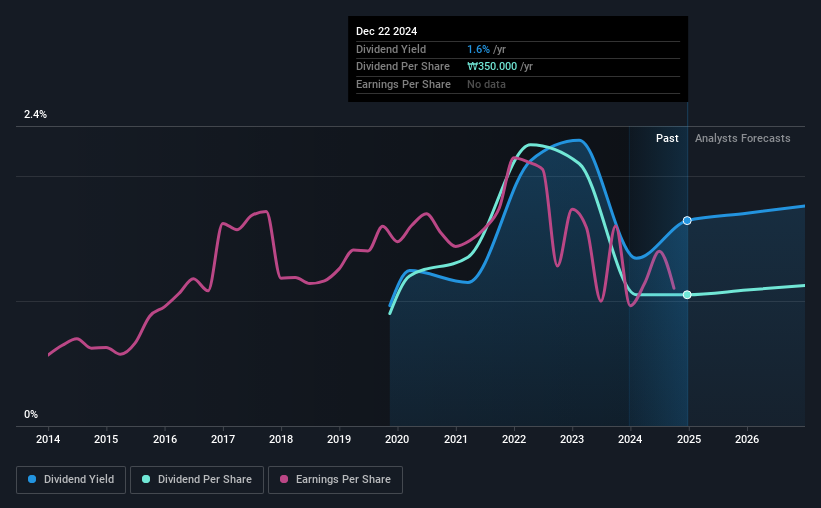Click the pink Earnings Per Share legend dot
The height and width of the screenshot is (508, 821).
point(284,479)
